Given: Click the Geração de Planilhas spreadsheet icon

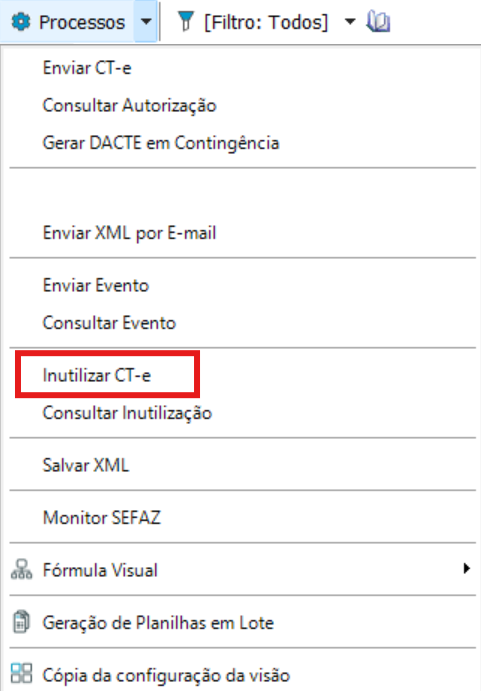Looking at the screenshot, I should (21, 622).
